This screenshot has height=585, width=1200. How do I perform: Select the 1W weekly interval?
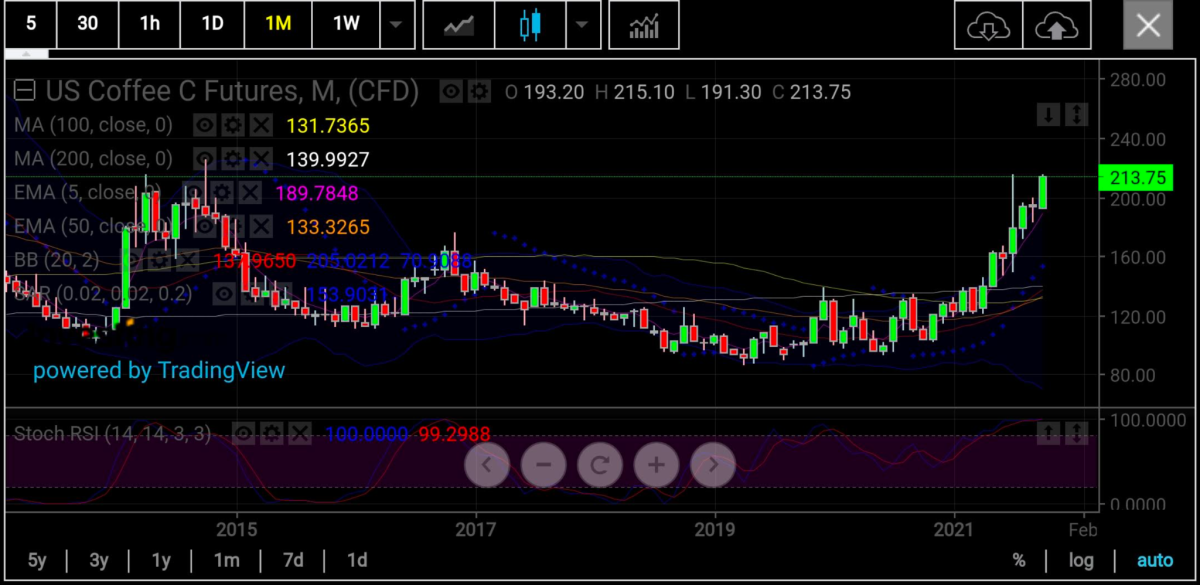coord(346,25)
